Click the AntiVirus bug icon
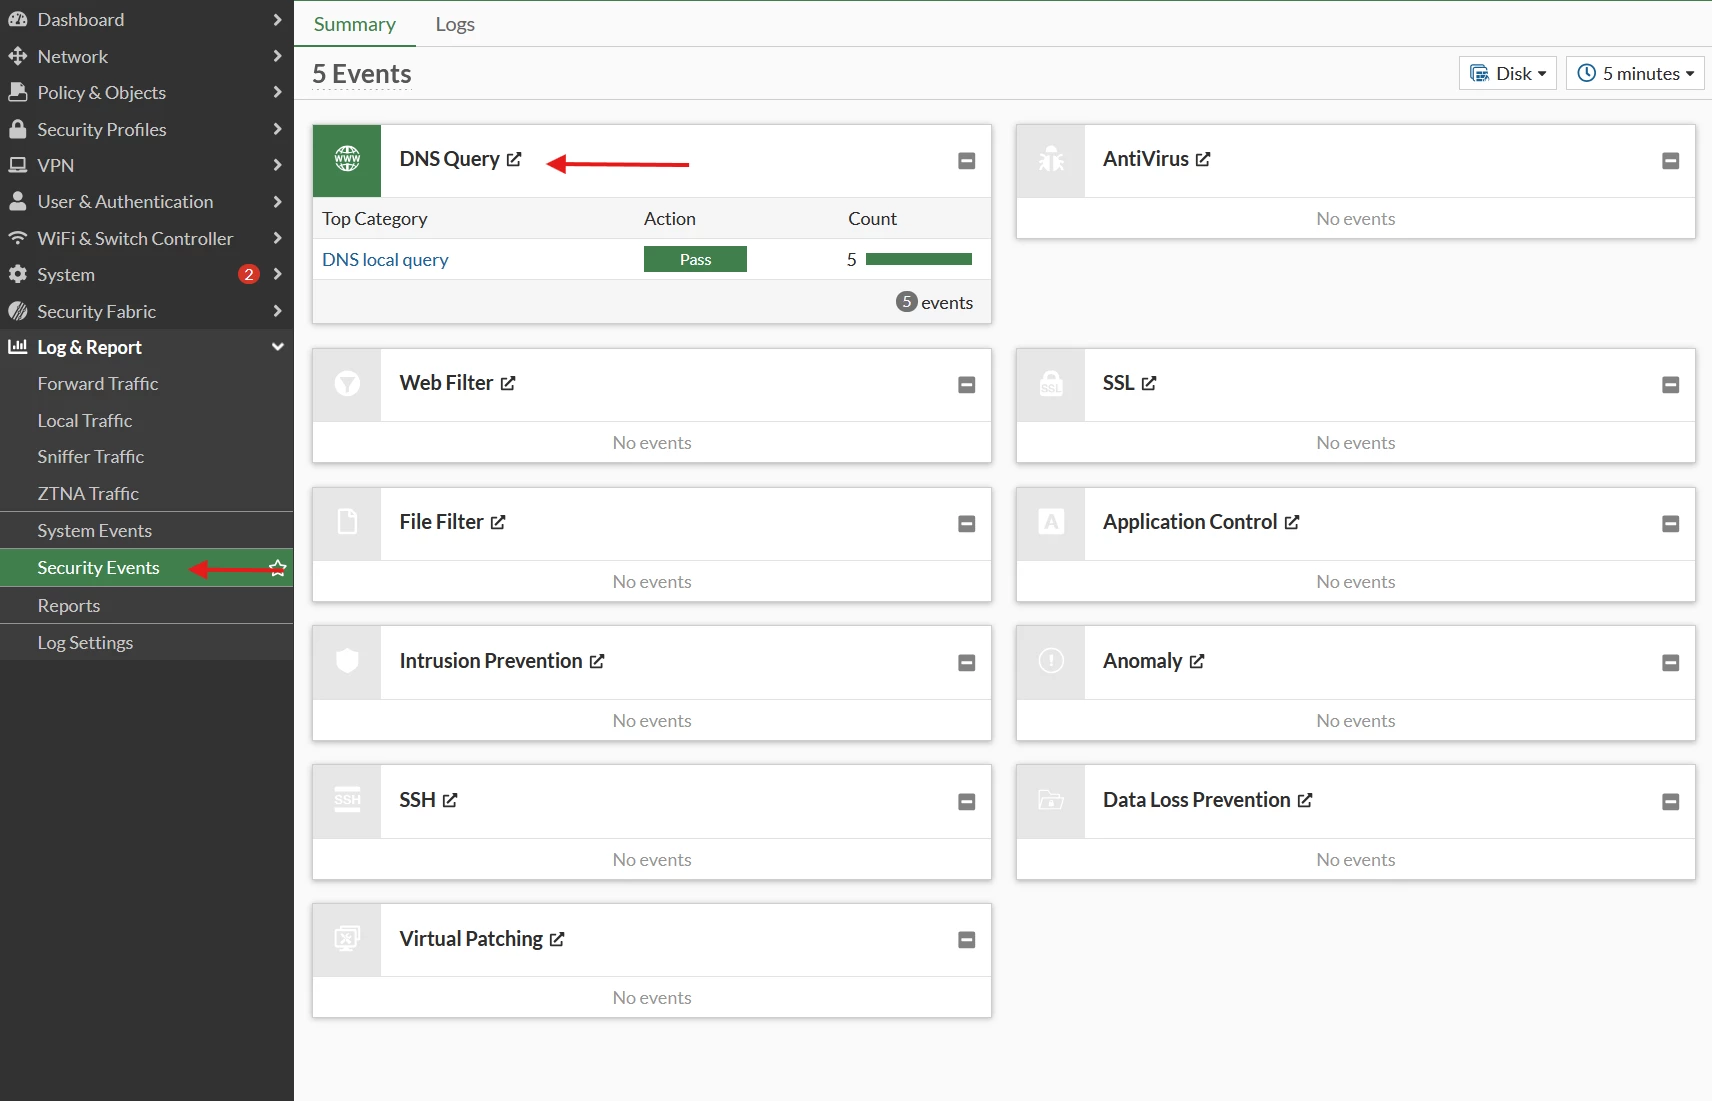 pos(1051,159)
